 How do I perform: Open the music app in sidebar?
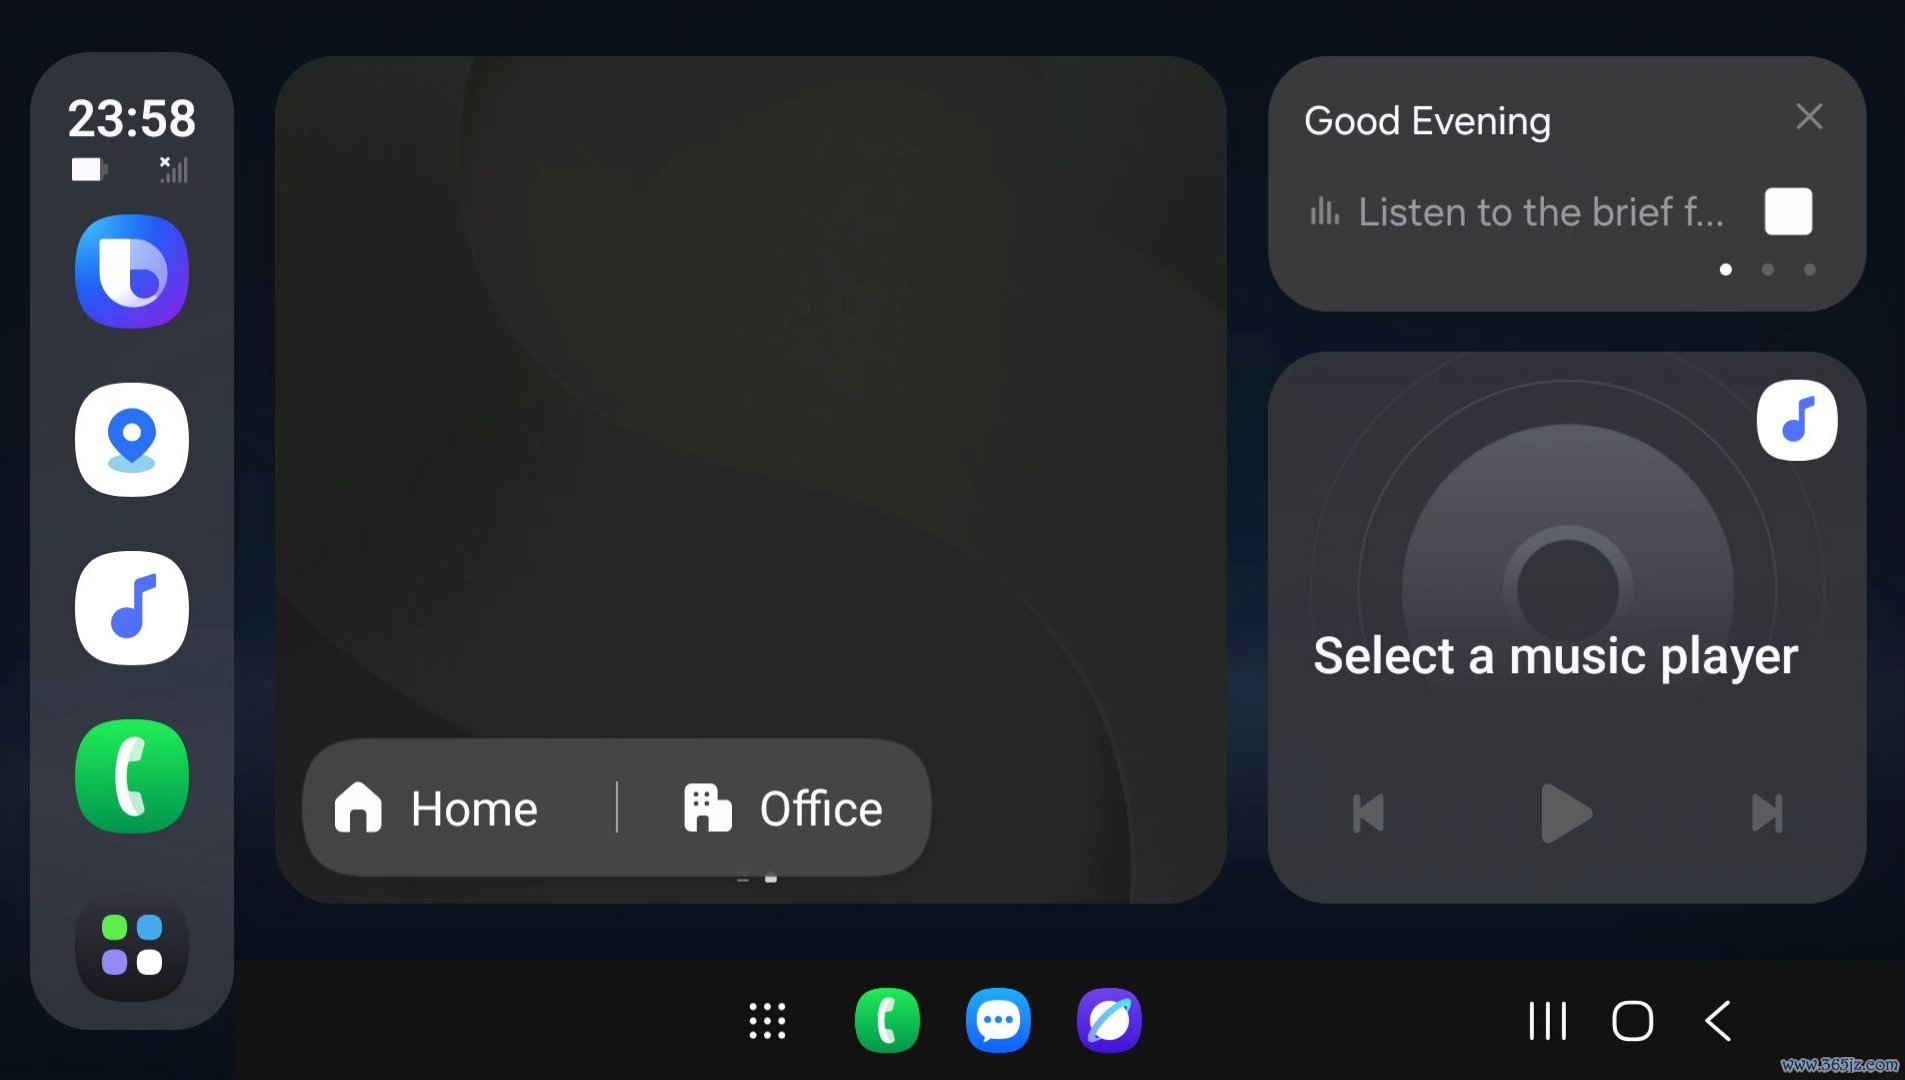pyautogui.click(x=132, y=607)
